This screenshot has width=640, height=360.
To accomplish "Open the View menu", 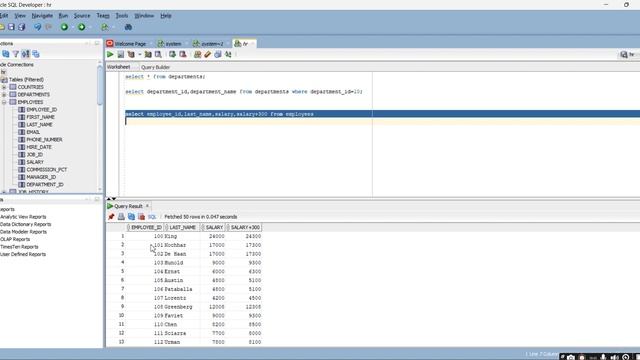I will point(20,16).
